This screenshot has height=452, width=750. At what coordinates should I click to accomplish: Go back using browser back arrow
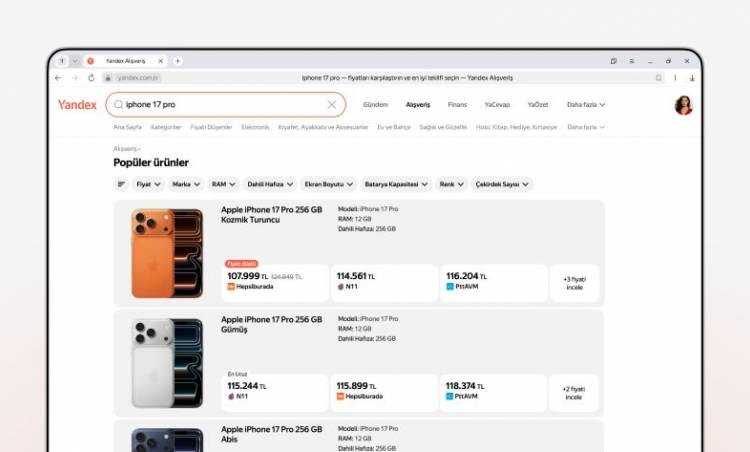tap(58, 77)
